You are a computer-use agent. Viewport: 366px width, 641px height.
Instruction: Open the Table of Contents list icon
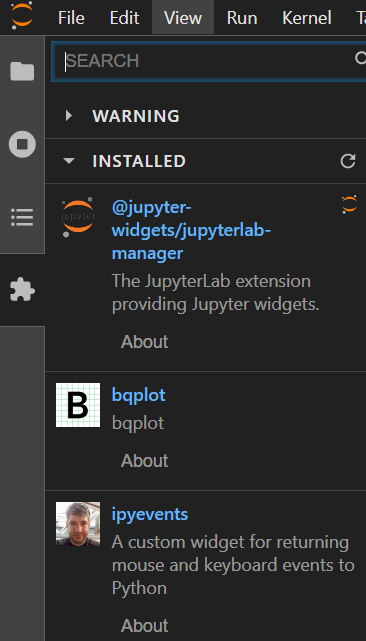[22, 217]
